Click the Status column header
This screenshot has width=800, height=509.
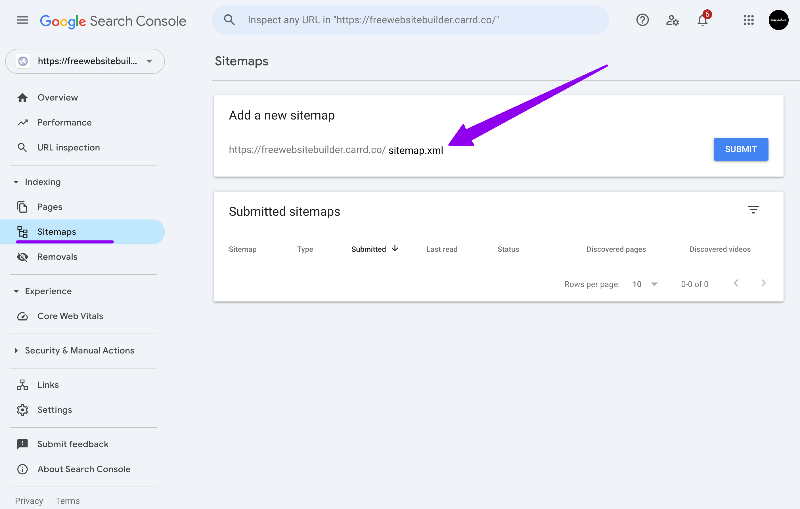pos(508,249)
